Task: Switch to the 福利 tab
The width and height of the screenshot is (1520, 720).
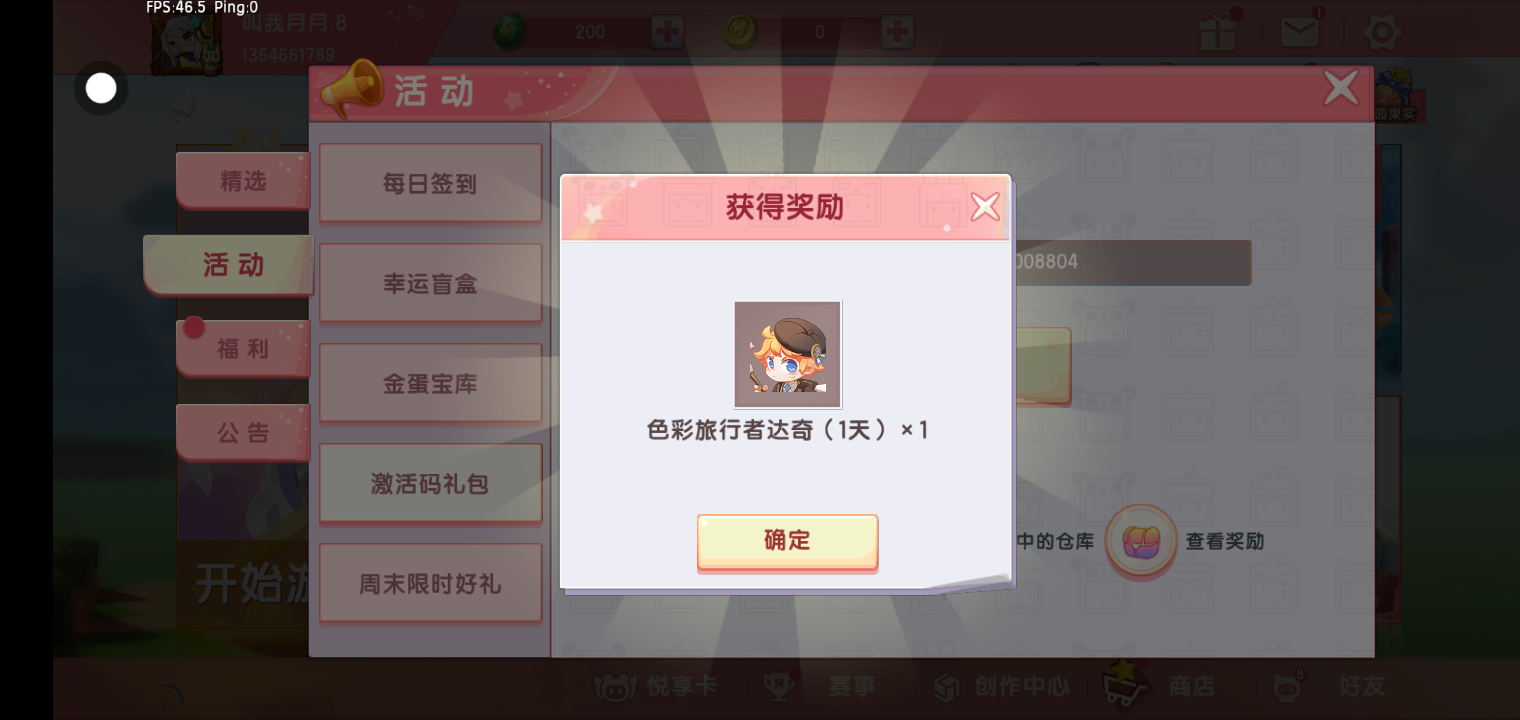Action: pos(243,348)
